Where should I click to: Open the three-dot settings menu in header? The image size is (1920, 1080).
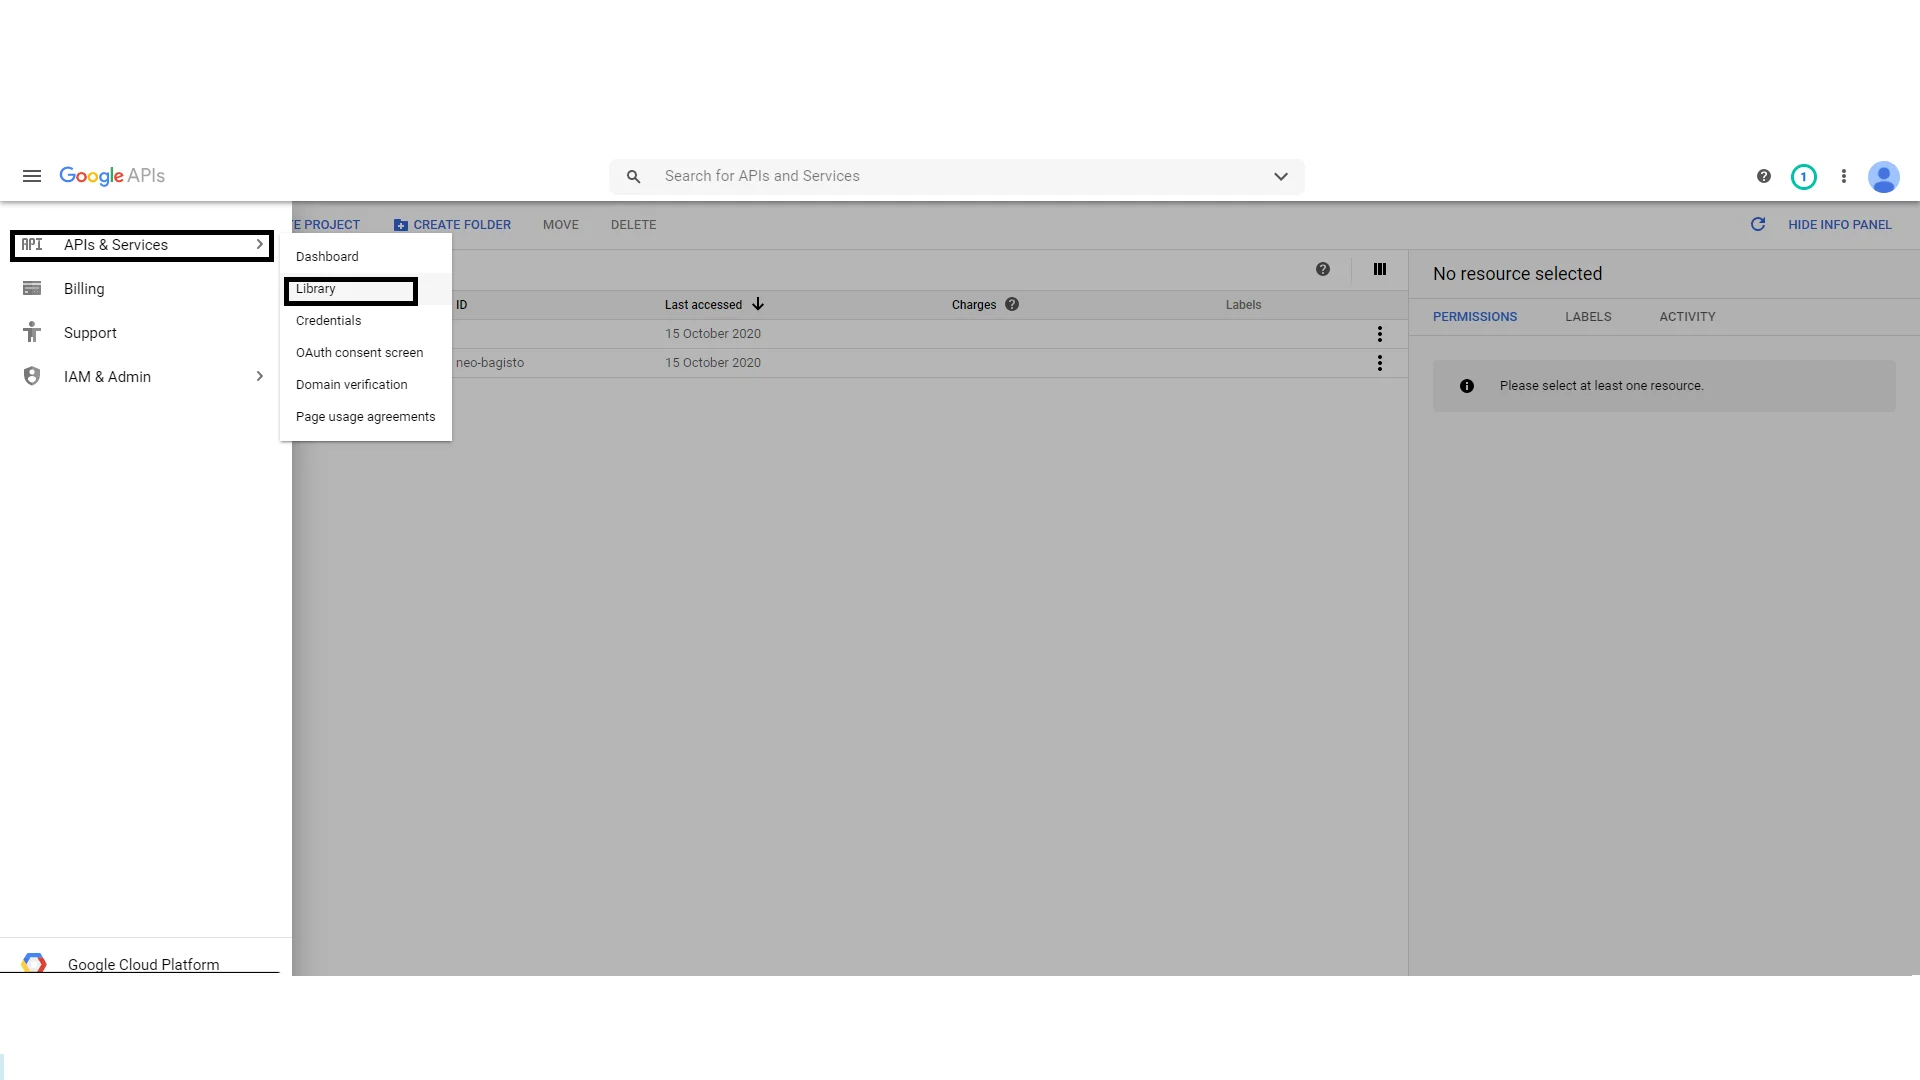1843,176
